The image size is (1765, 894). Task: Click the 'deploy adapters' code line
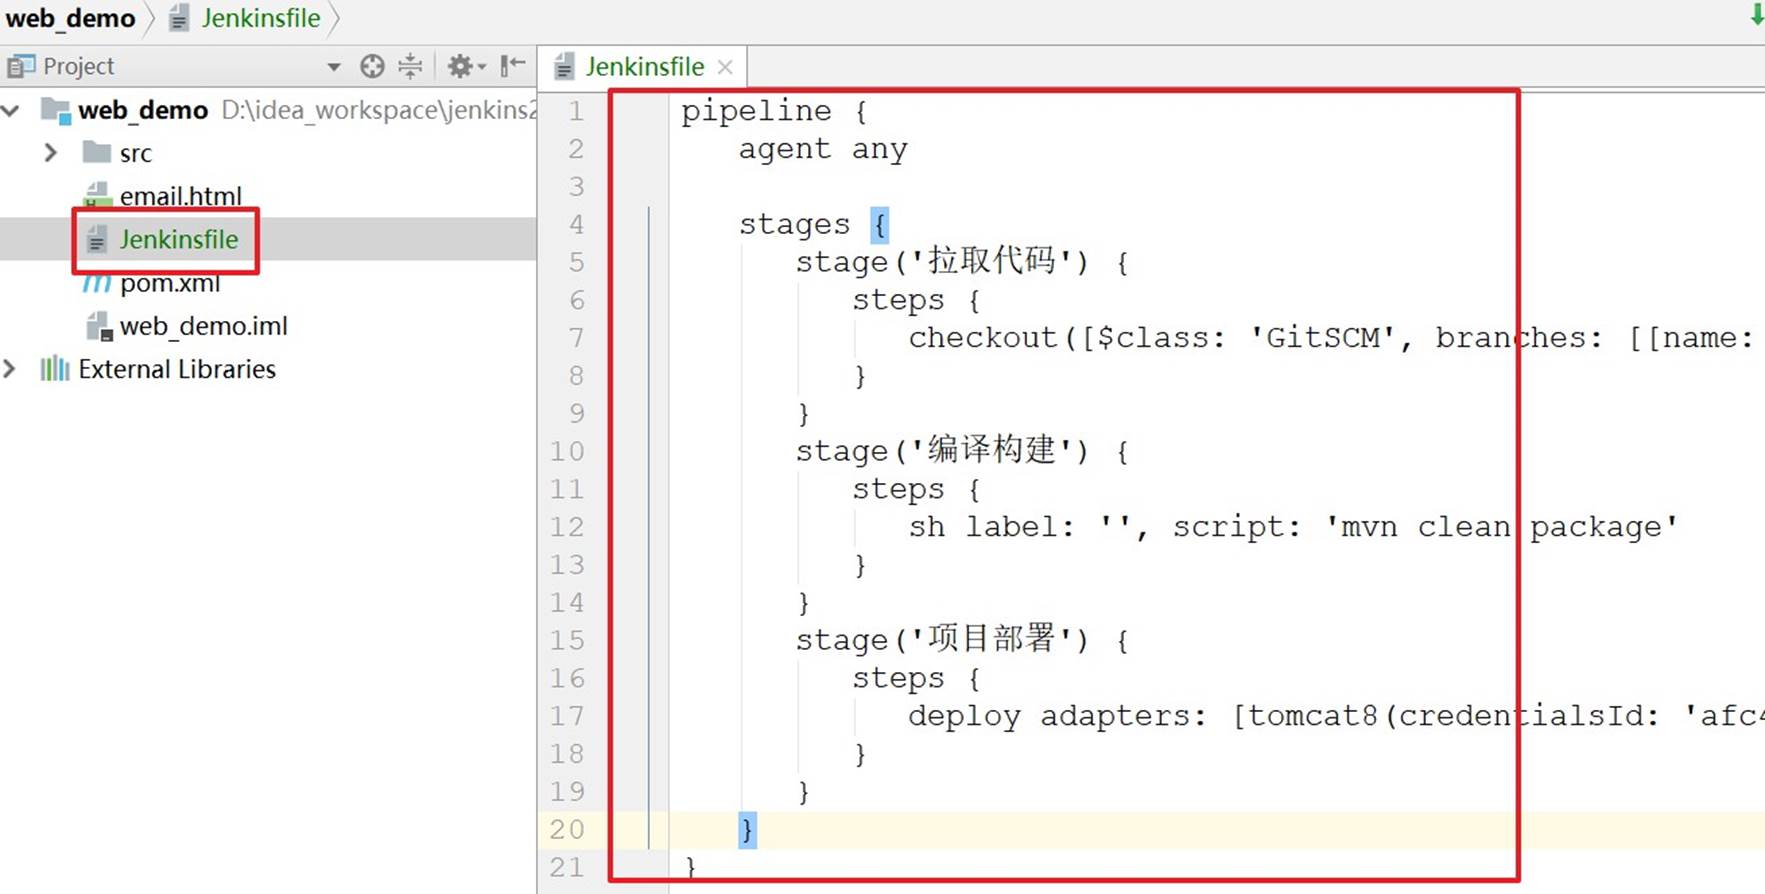[1336, 716]
